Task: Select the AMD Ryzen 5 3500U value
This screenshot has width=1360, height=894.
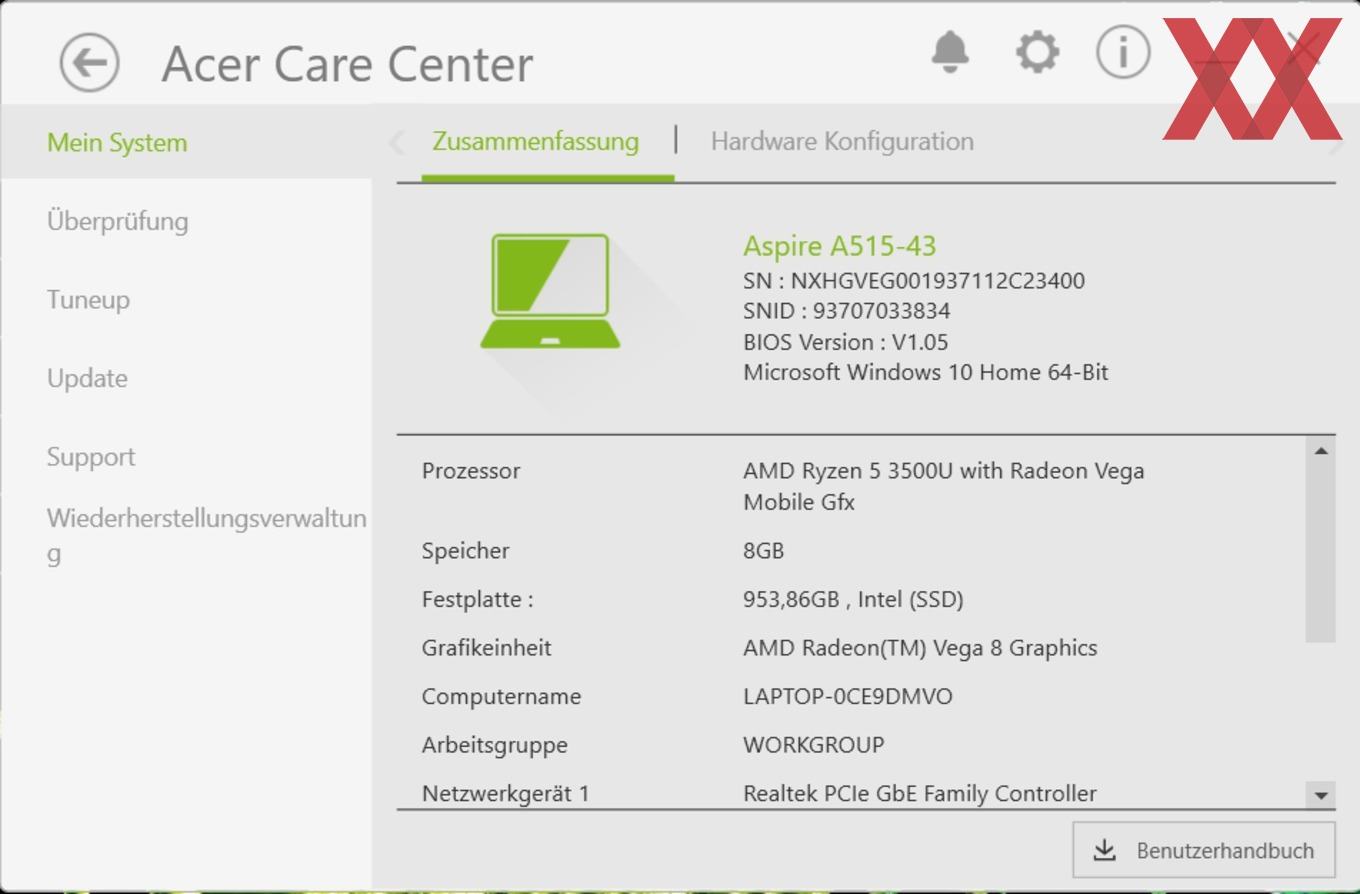Action: pyautogui.click(x=943, y=486)
